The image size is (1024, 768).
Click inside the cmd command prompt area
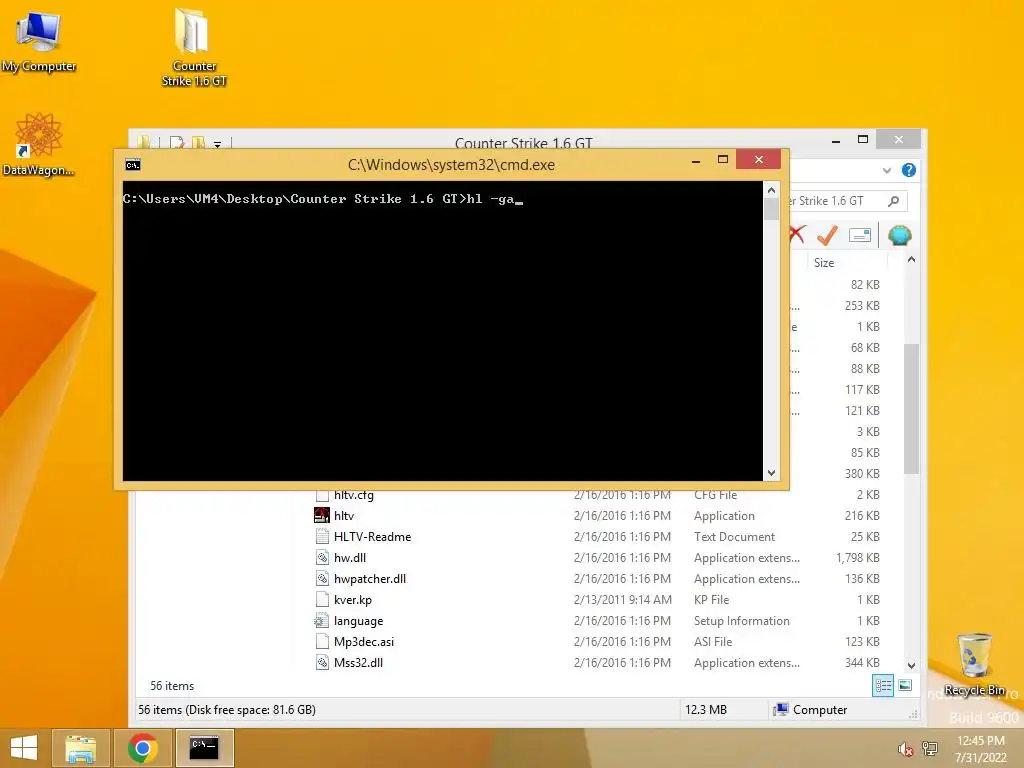tap(443, 331)
